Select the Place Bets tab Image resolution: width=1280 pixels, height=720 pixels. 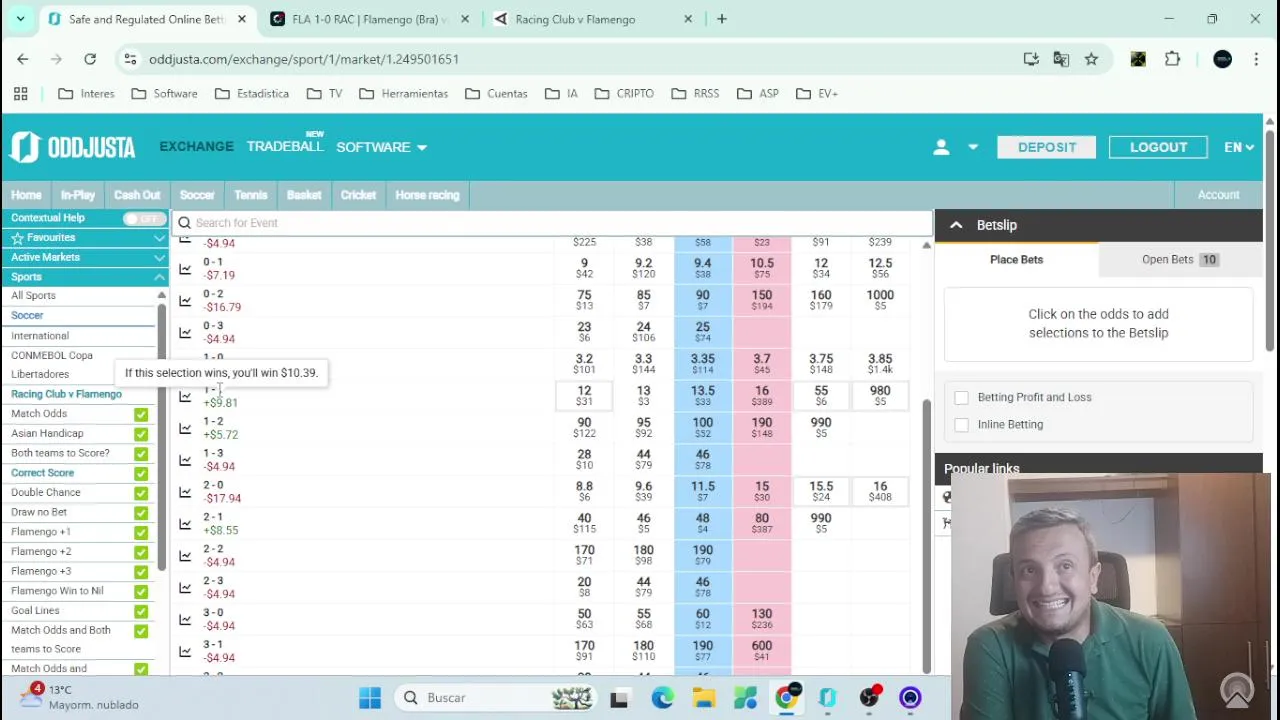tap(1016, 259)
